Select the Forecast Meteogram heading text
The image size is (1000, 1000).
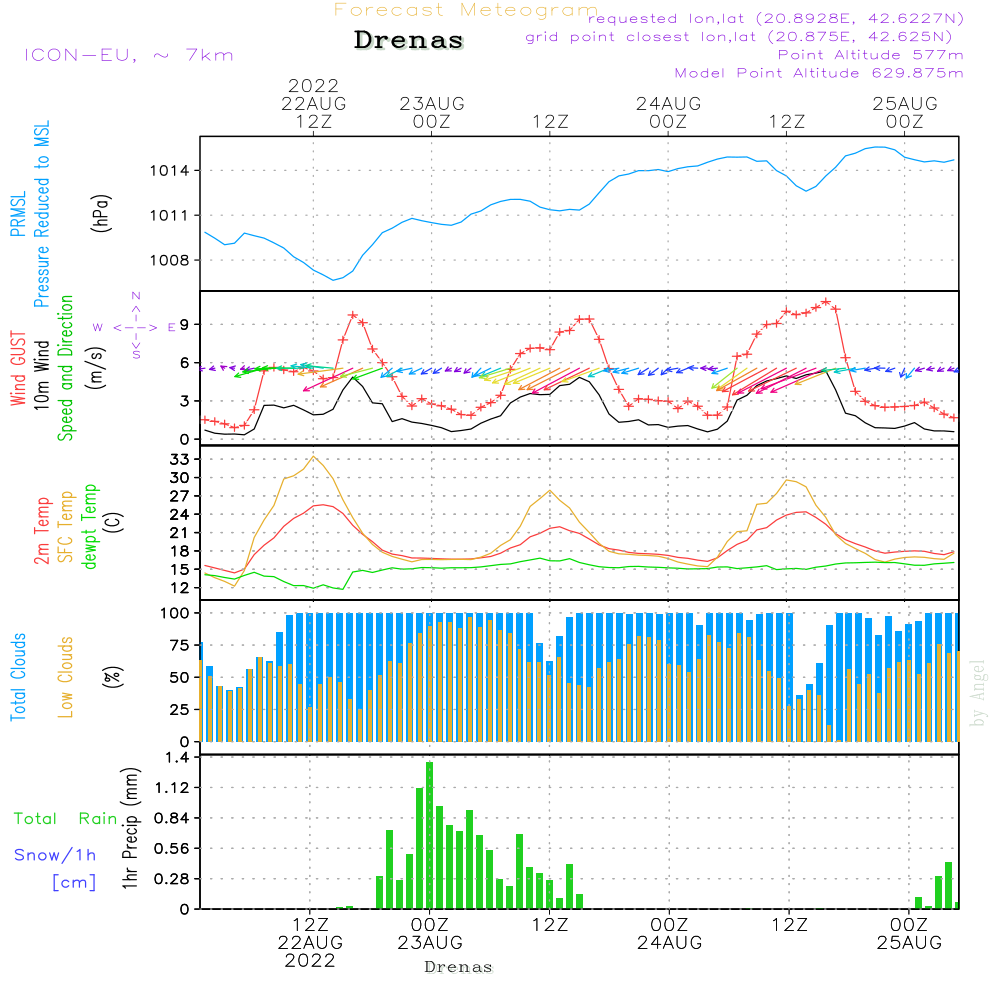(x=465, y=10)
